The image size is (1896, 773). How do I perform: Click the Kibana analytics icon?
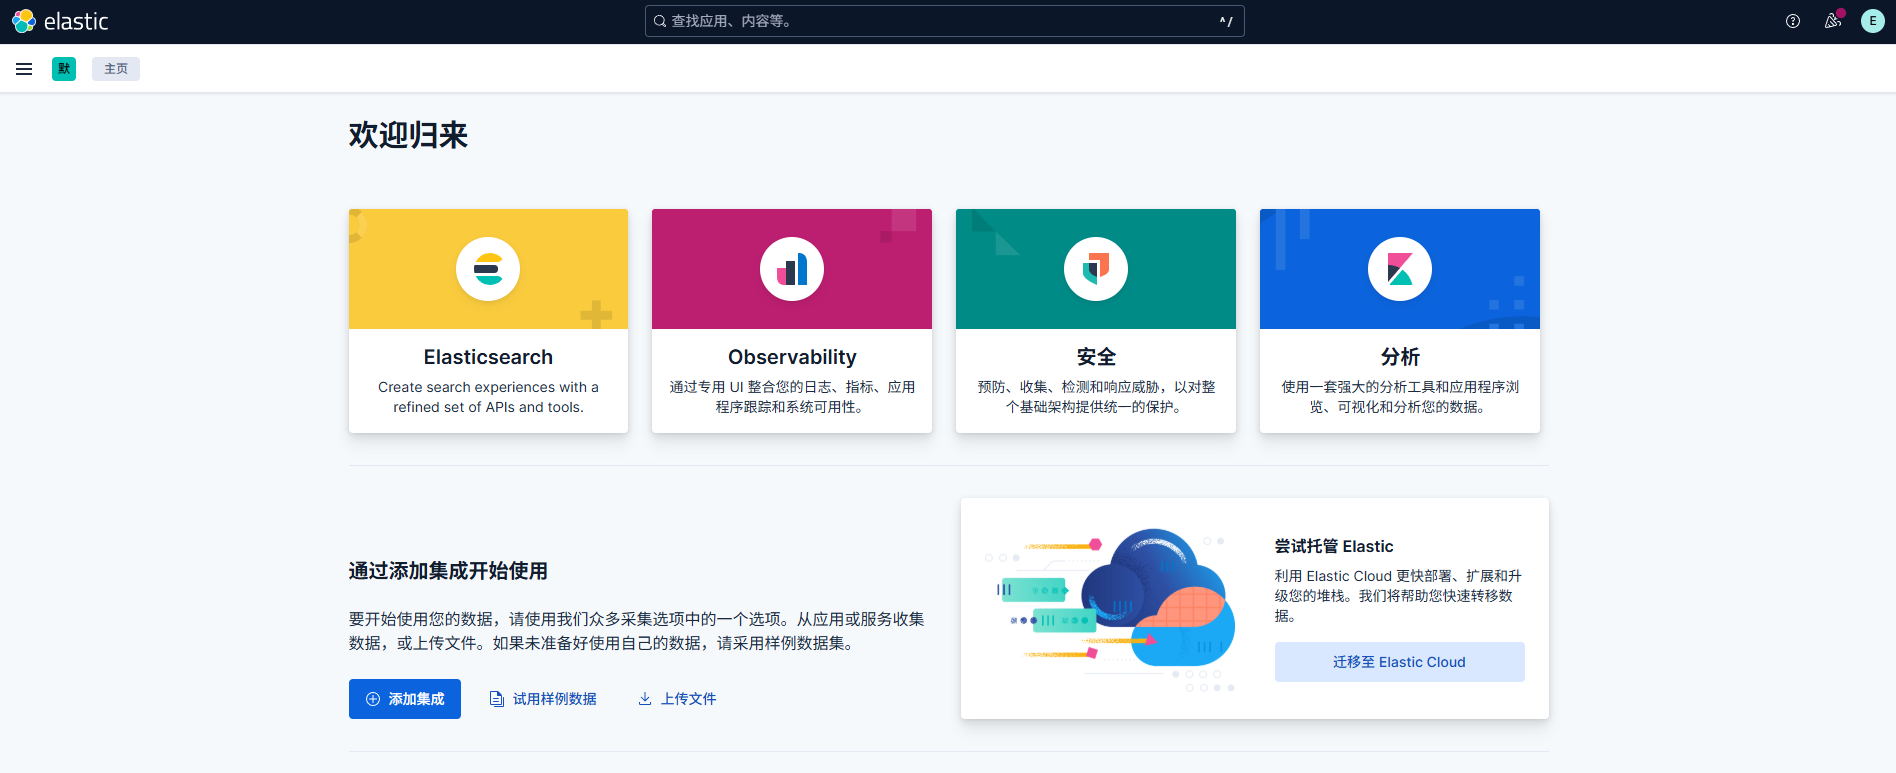tap(1400, 269)
